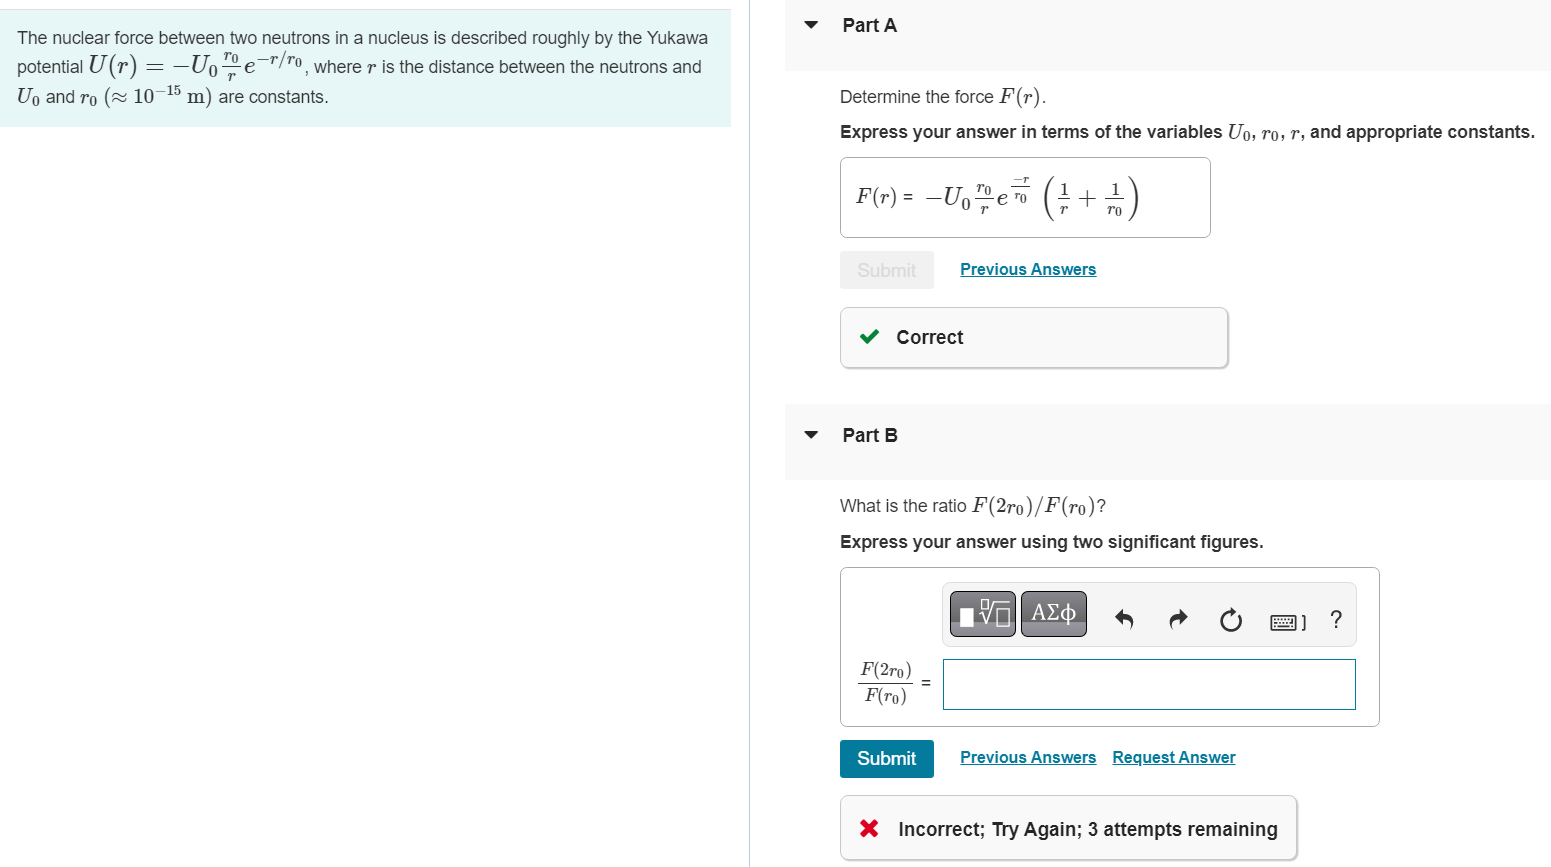Click the Part A section heading
The image size is (1551, 867).
(x=868, y=24)
